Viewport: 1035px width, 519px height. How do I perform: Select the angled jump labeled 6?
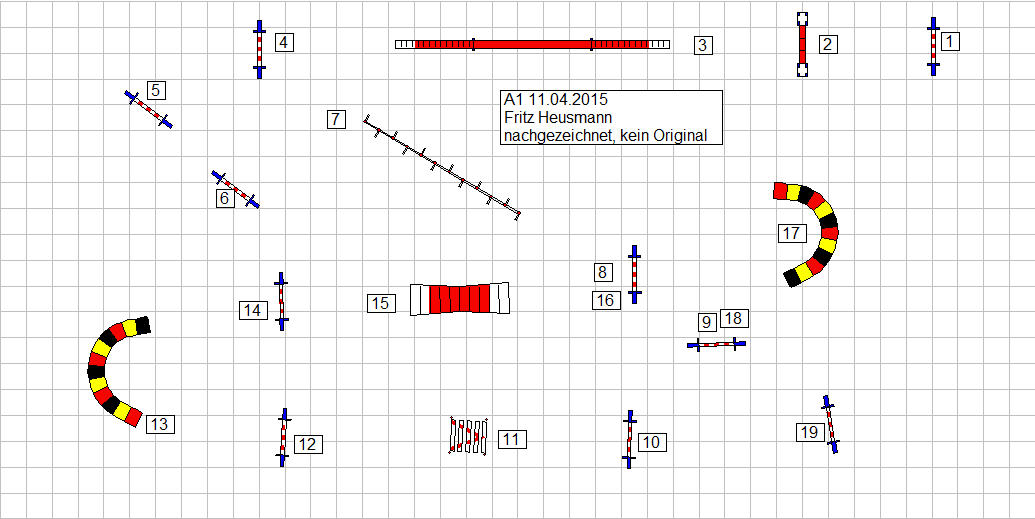point(236,189)
